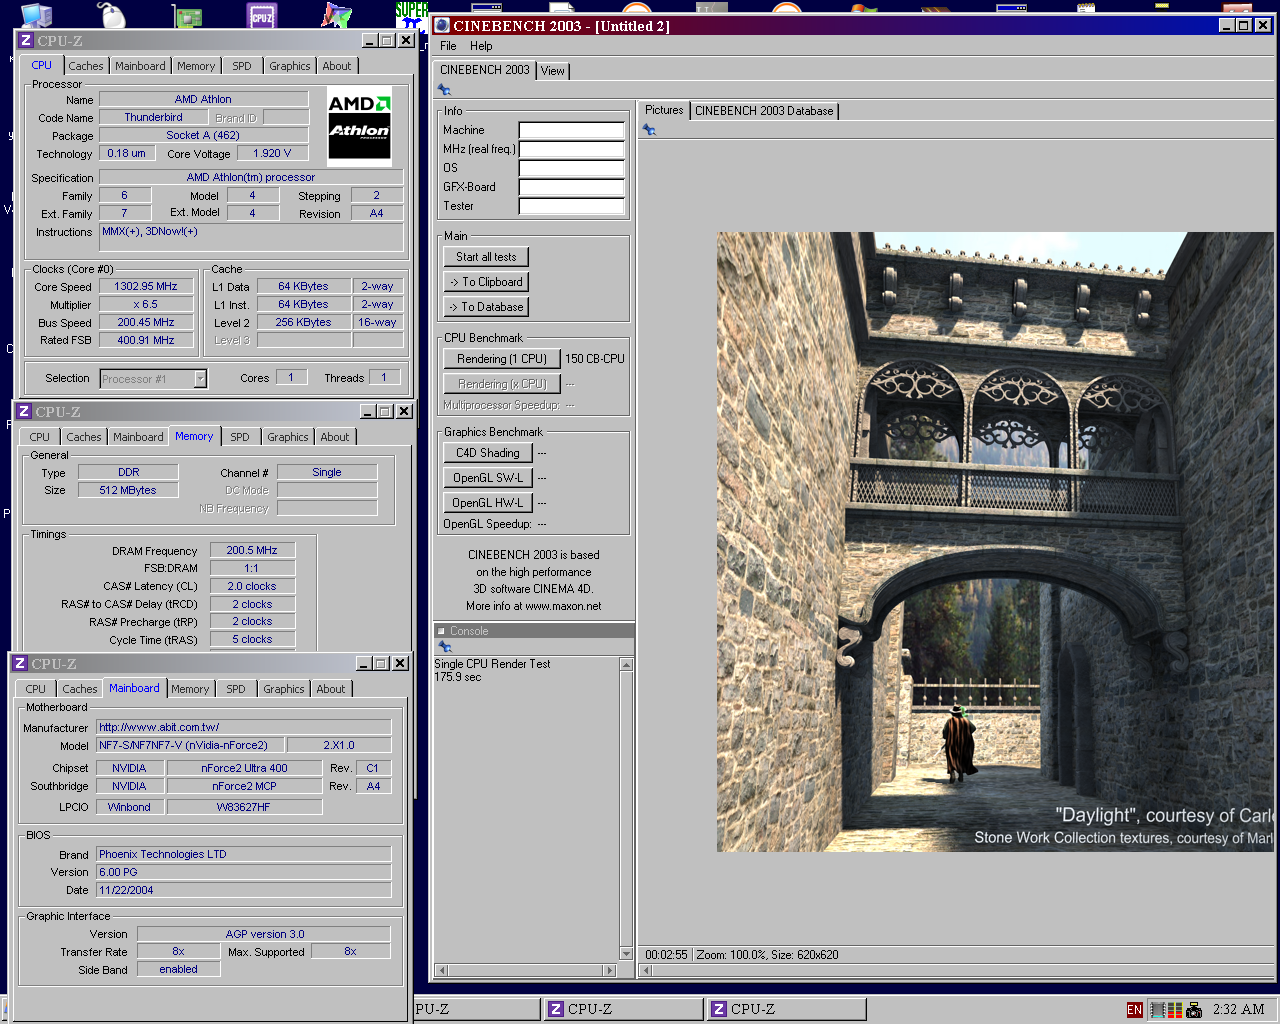Select CPU tab in Memory CPU-Z window
The image size is (1280, 1024).
40,437
